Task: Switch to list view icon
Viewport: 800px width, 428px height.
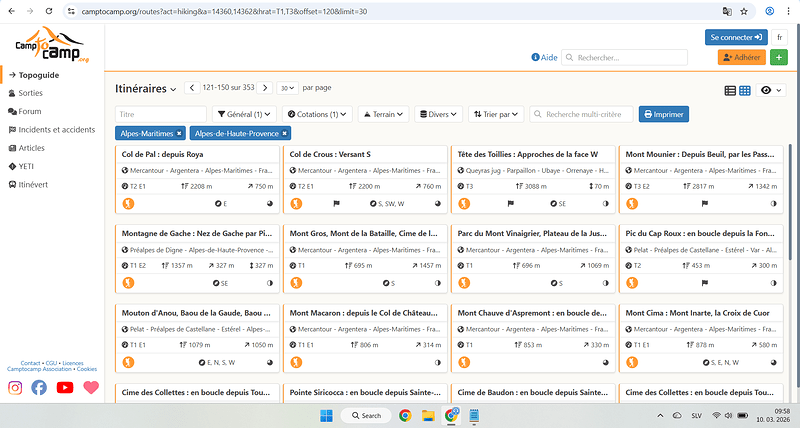Action: [x=730, y=90]
